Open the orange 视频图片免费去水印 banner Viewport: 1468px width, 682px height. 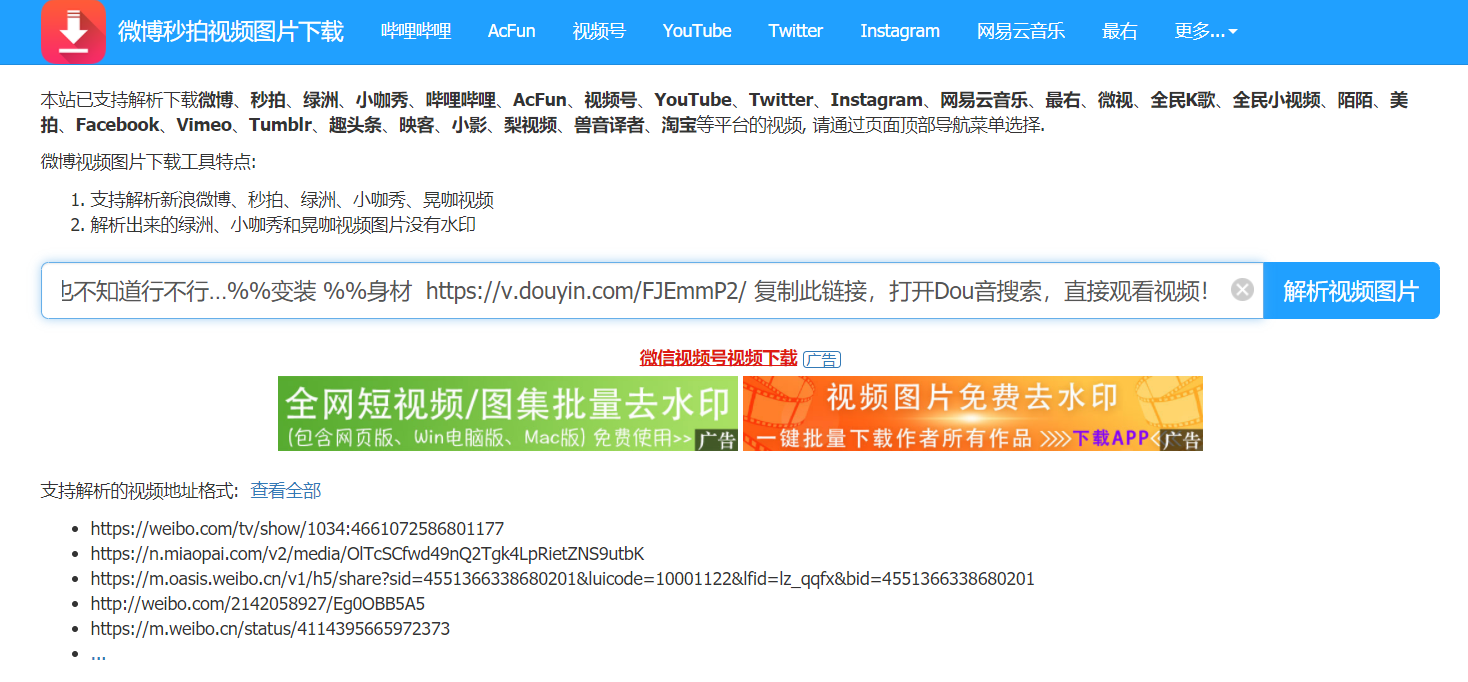(x=973, y=413)
